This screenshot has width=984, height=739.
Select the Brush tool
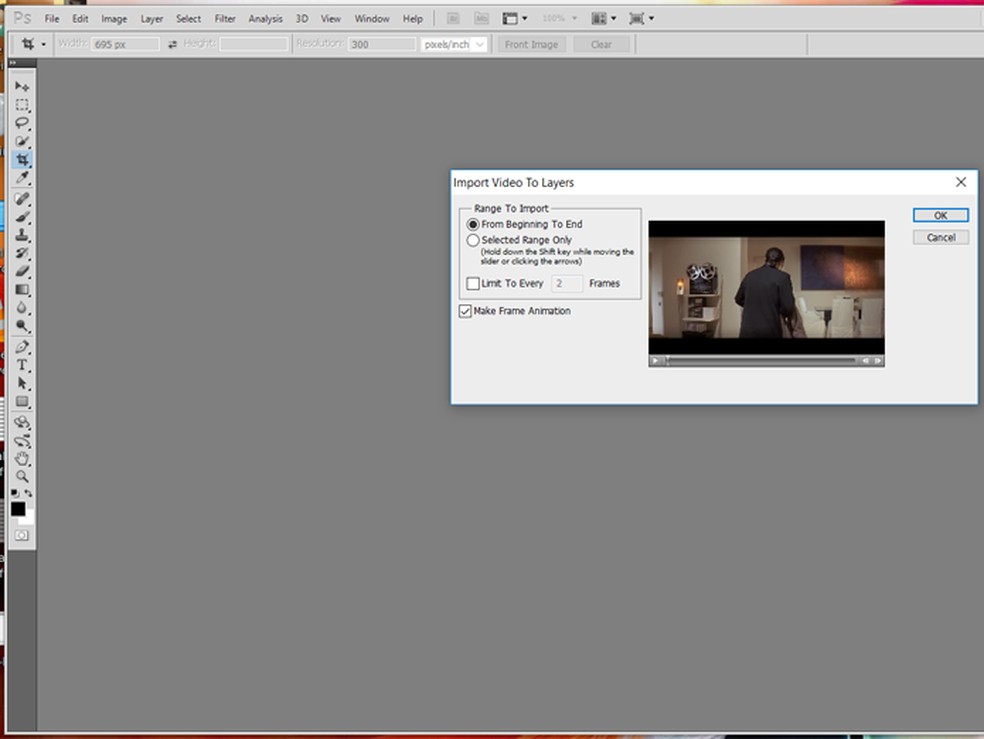coord(22,217)
